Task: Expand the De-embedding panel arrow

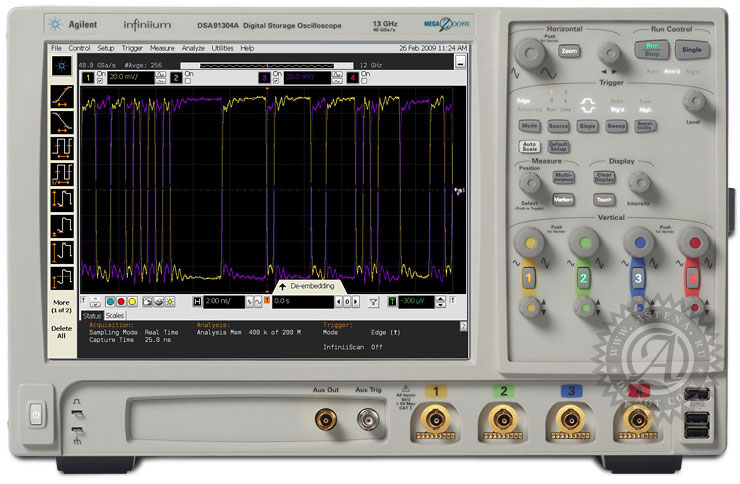Action: coord(282,287)
